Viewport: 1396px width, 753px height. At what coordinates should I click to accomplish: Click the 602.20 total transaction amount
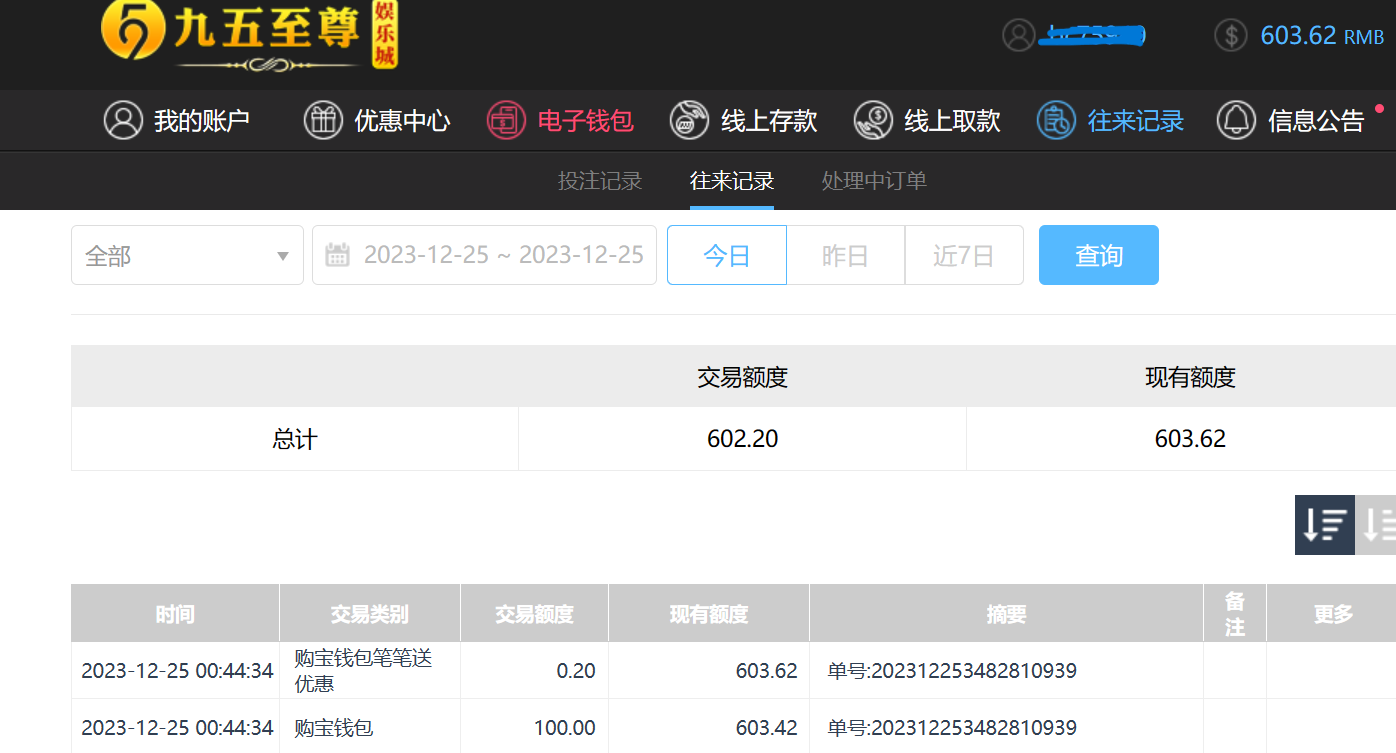[x=742, y=439]
